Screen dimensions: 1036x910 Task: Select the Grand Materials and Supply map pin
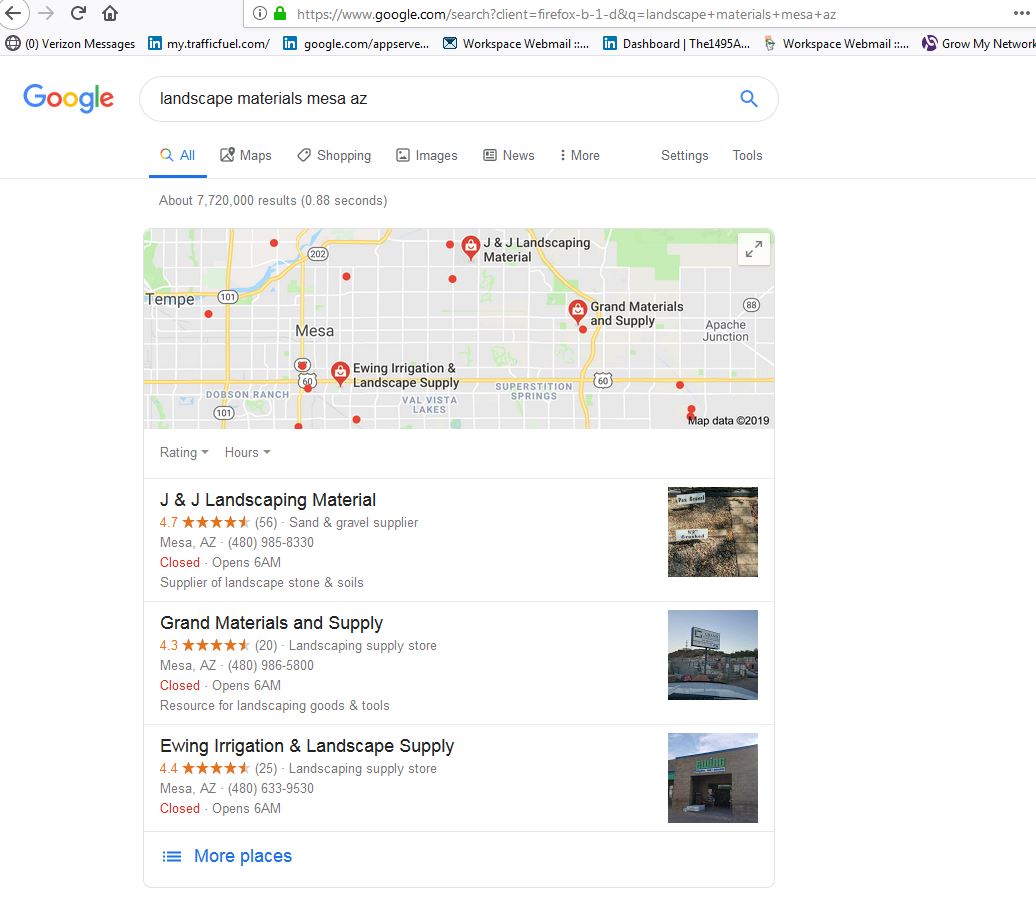(577, 311)
